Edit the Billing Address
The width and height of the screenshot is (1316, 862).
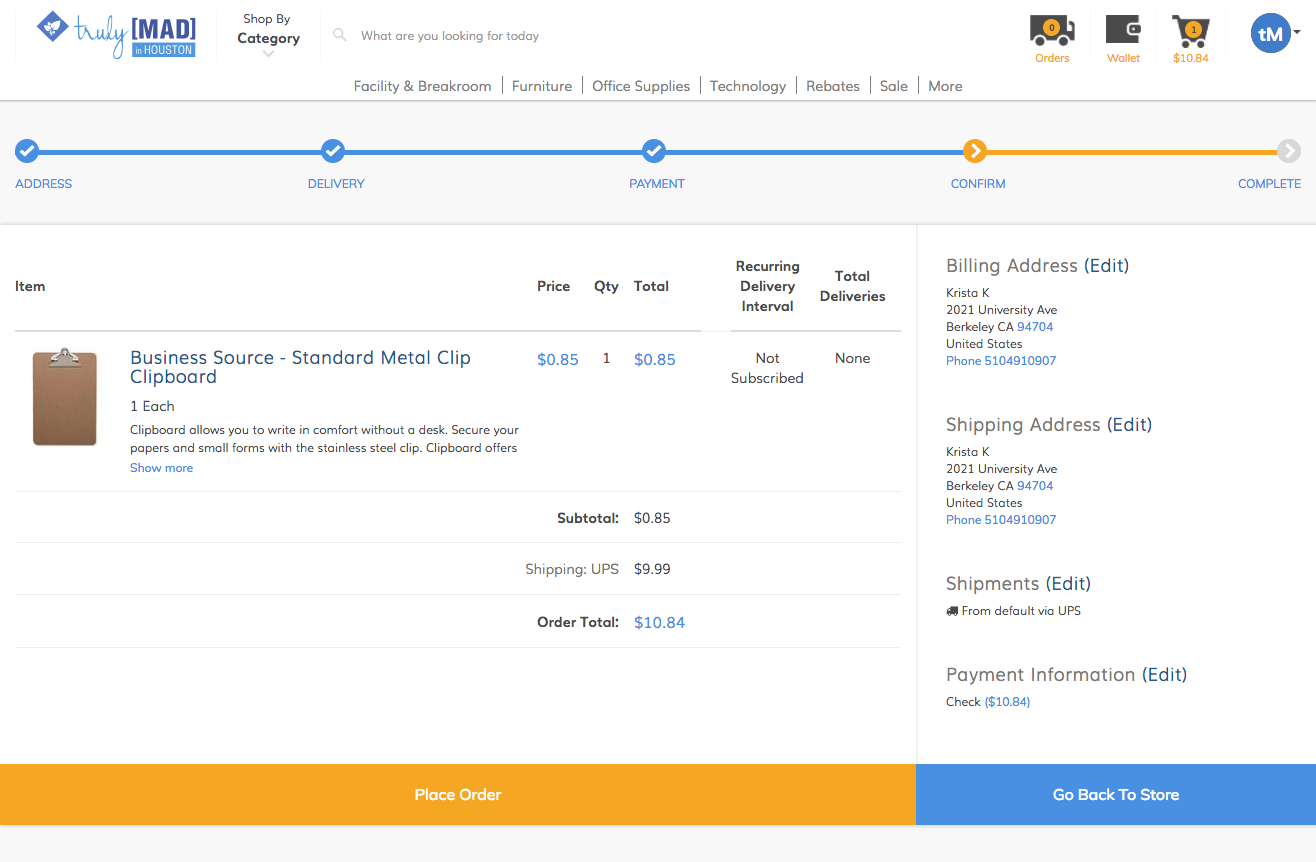[1106, 265]
